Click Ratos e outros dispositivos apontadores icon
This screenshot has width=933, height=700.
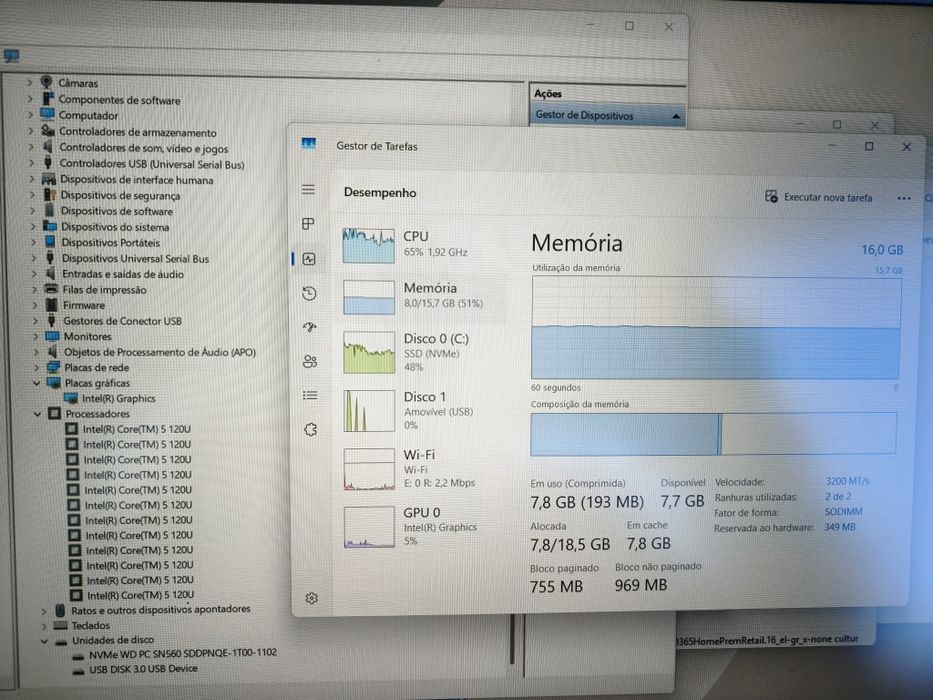point(60,610)
